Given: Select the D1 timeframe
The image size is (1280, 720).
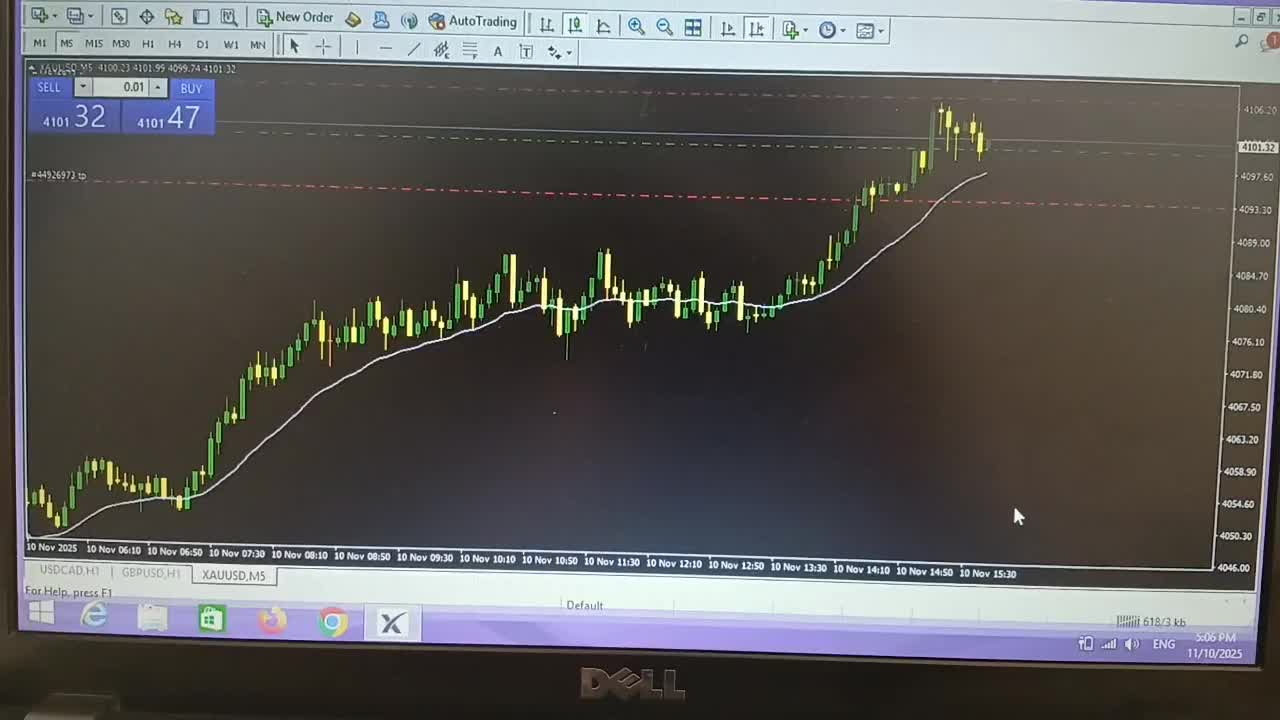Looking at the screenshot, I should [x=203, y=44].
